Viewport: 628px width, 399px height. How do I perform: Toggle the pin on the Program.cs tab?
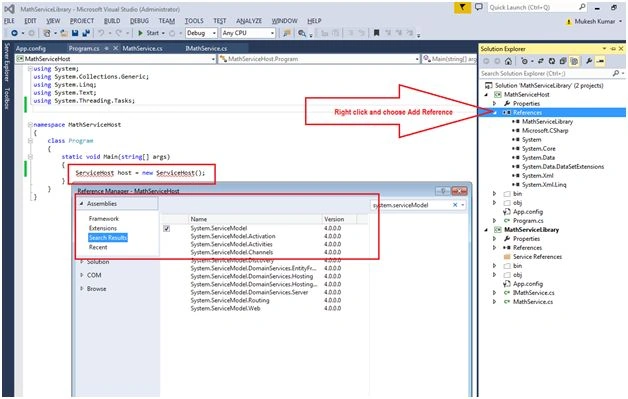[107, 48]
